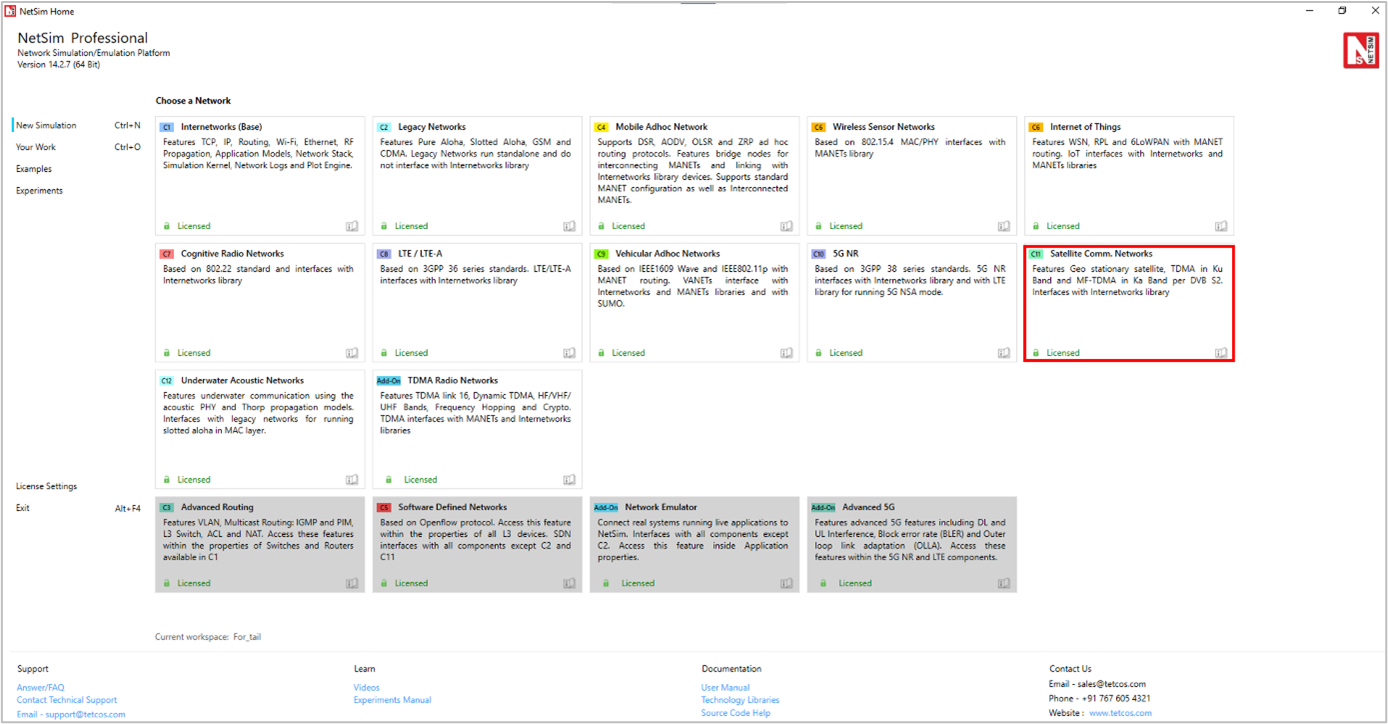The image size is (1388, 724).
Task: Open book icon on Software Defined Networks card
Action: click(569, 583)
